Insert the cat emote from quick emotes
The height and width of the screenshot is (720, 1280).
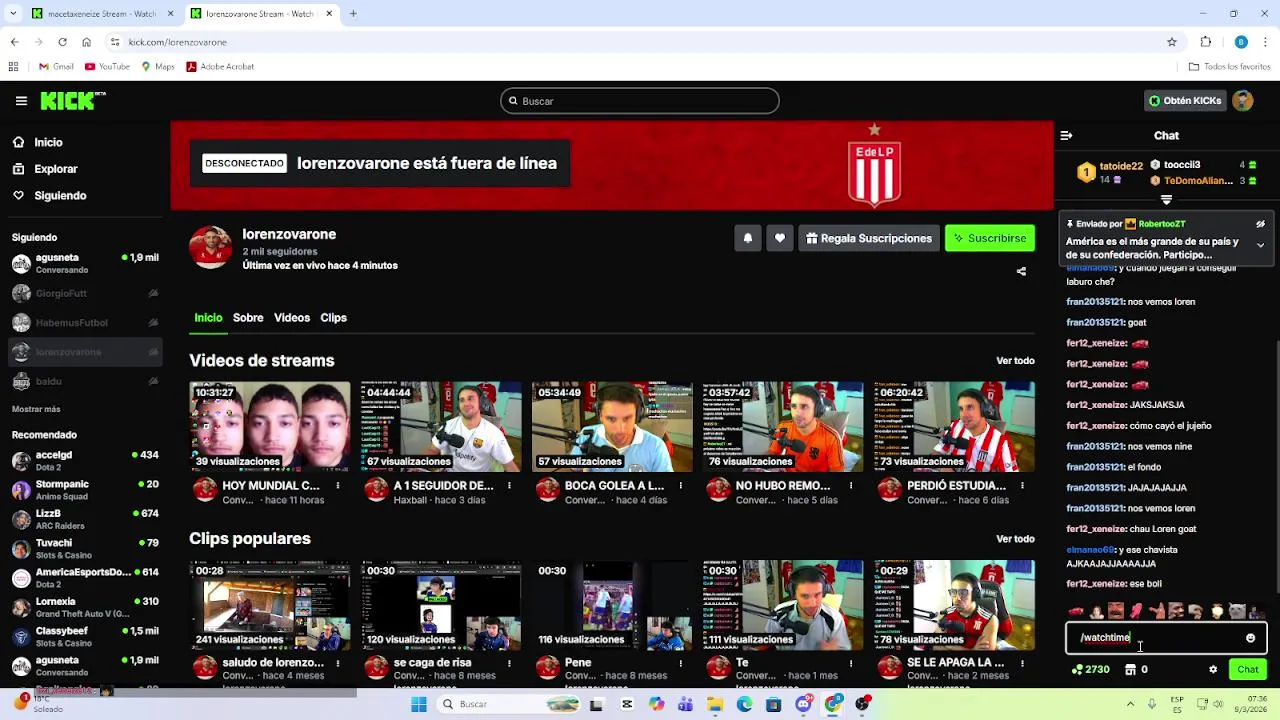click(x=1237, y=612)
